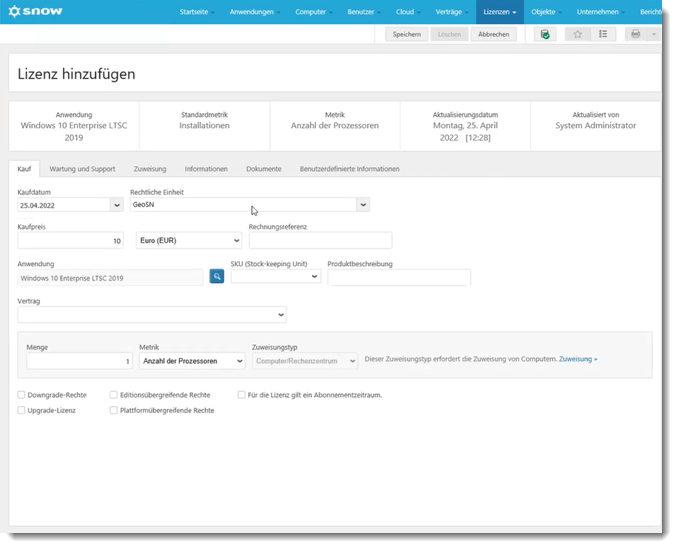Click the Löschen button

coord(449,34)
